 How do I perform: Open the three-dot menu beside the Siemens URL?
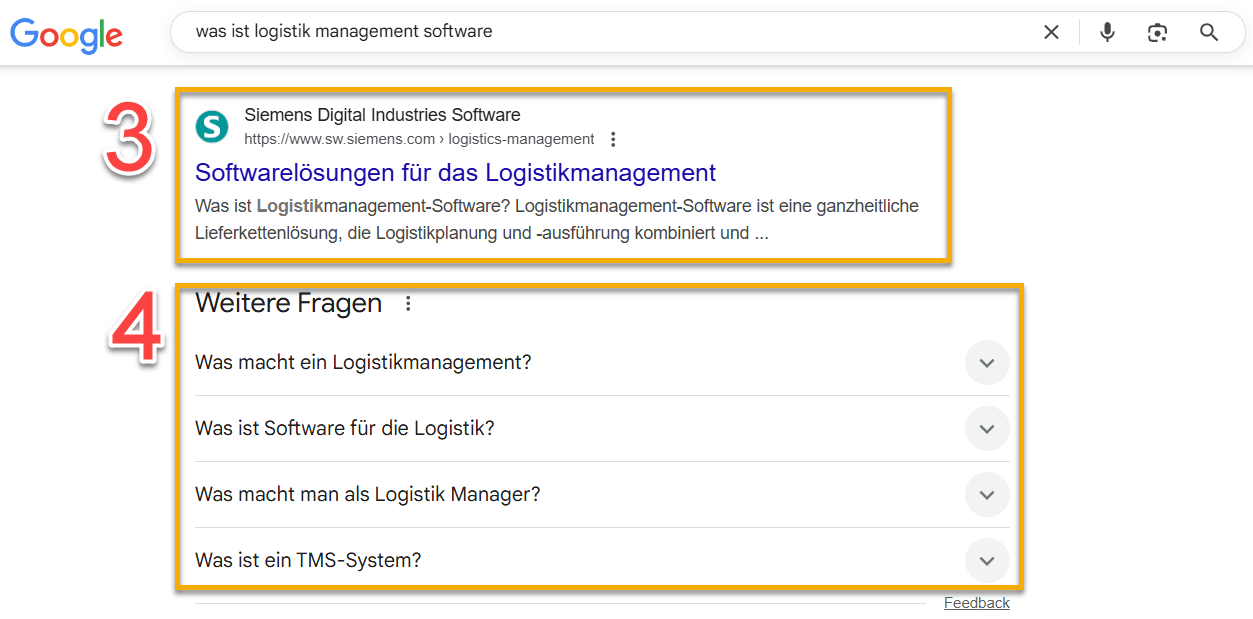coord(613,139)
